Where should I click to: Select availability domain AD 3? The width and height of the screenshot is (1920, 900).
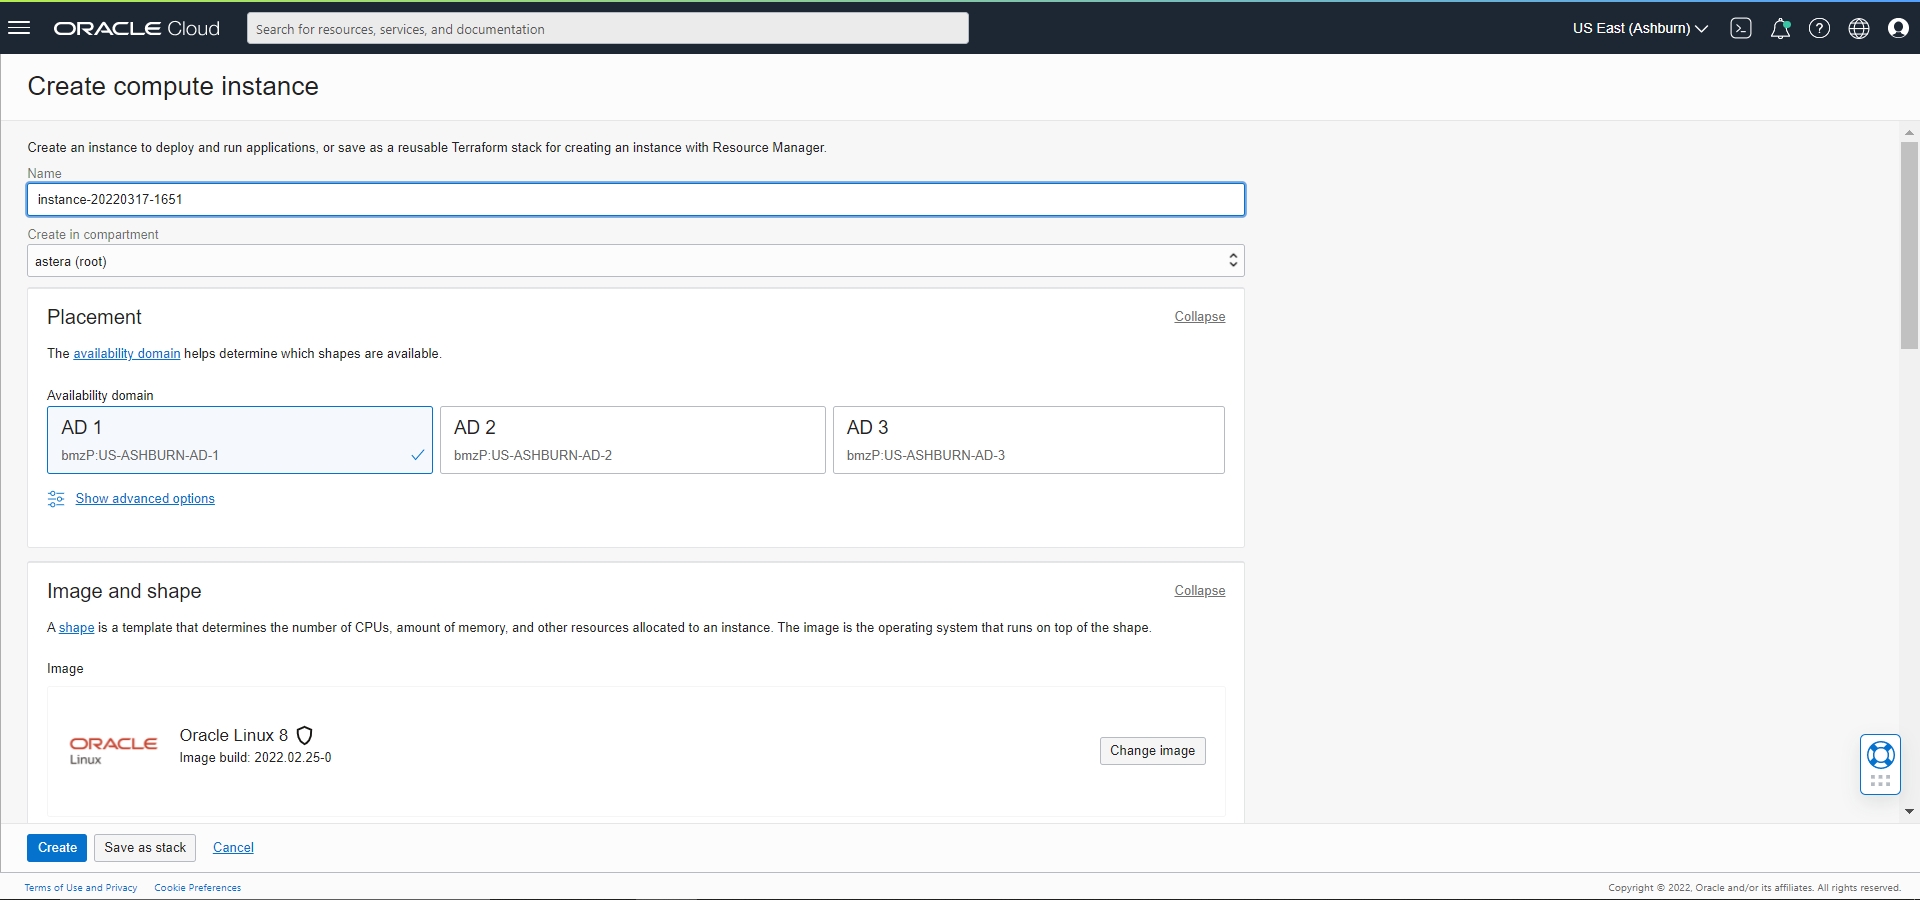(1029, 440)
